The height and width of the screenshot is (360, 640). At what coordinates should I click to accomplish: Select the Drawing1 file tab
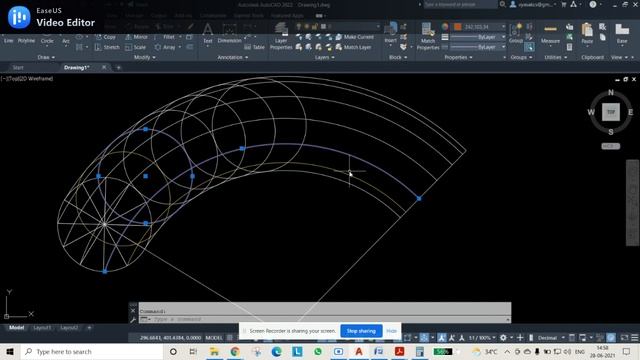point(76,67)
